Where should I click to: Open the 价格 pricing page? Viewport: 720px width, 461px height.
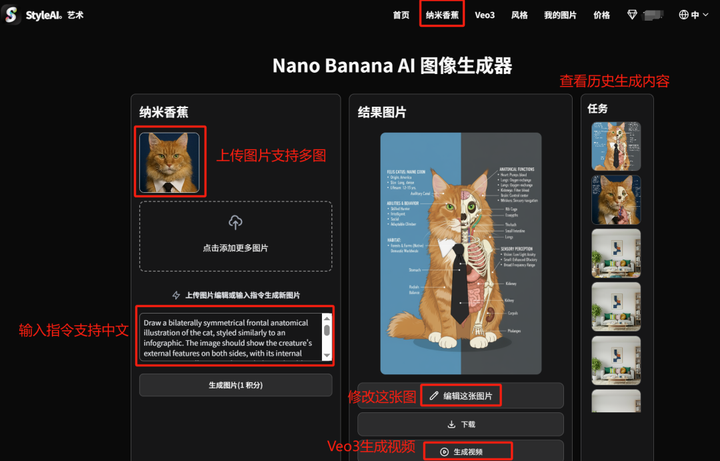602,15
